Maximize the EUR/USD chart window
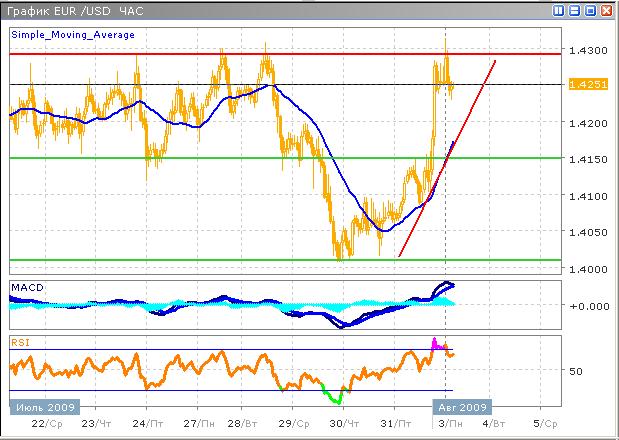619x440 pixels. coord(590,10)
